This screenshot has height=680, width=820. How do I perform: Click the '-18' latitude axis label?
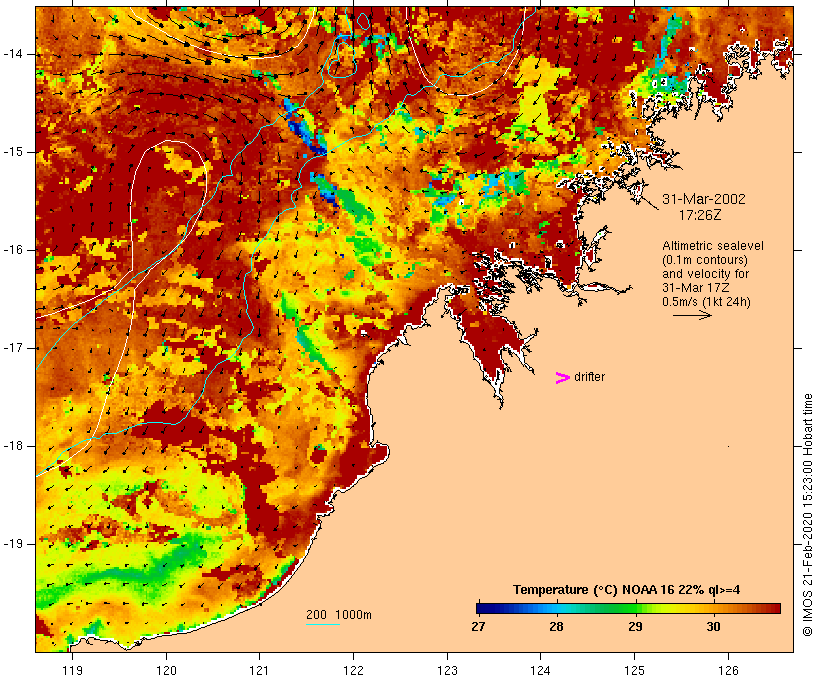[x=13, y=446]
